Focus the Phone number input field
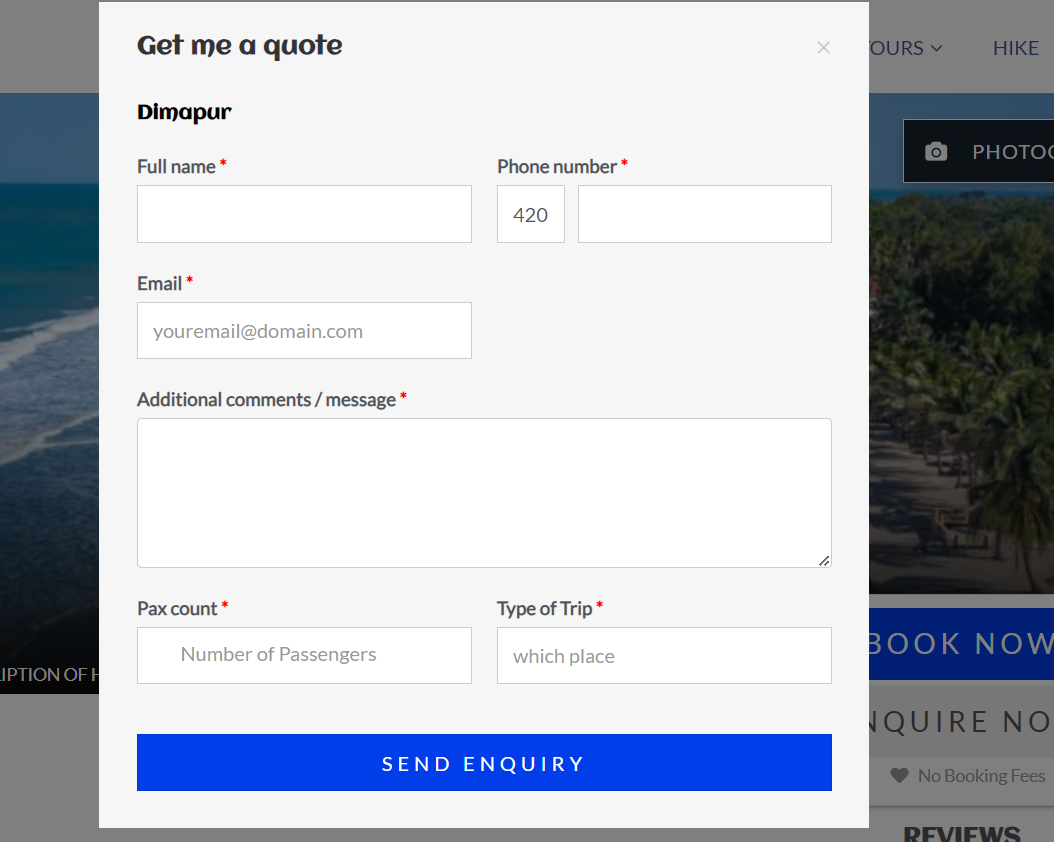 pyautogui.click(x=704, y=214)
